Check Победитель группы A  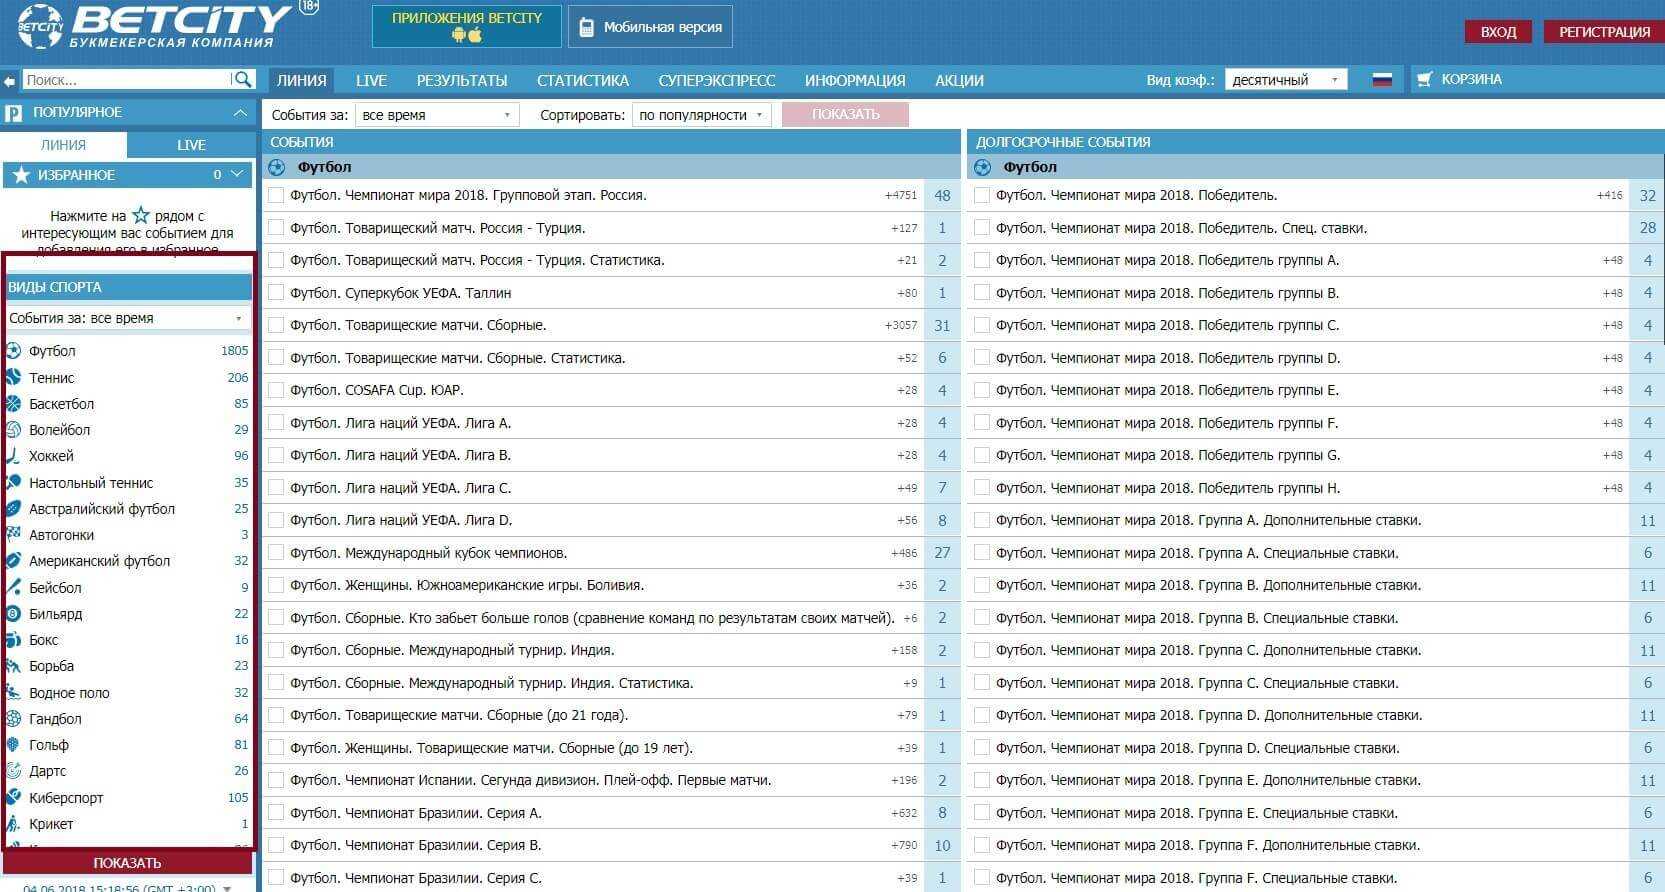(x=982, y=260)
